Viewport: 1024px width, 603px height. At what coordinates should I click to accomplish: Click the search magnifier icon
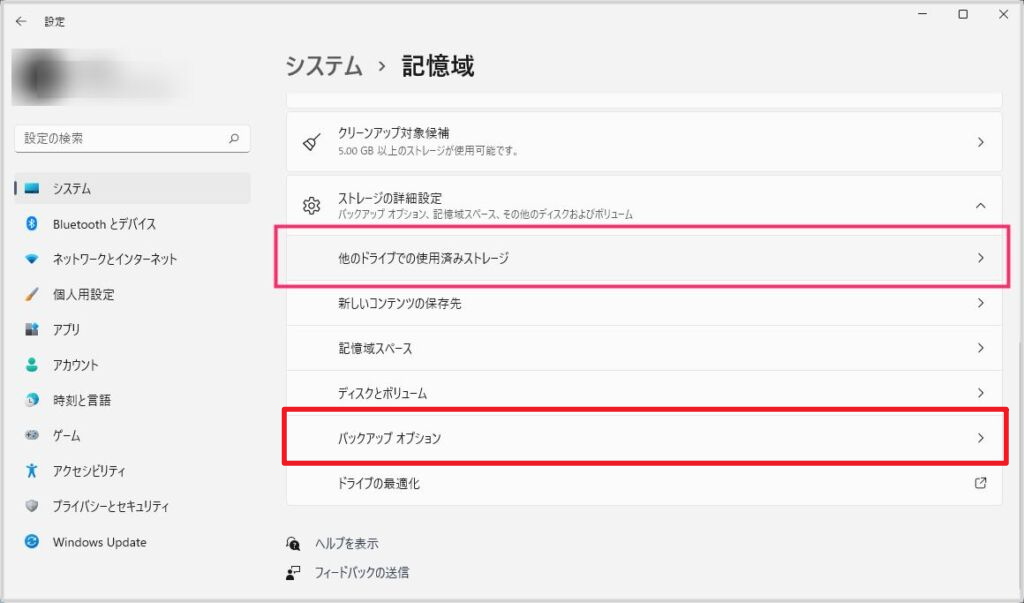[234, 138]
